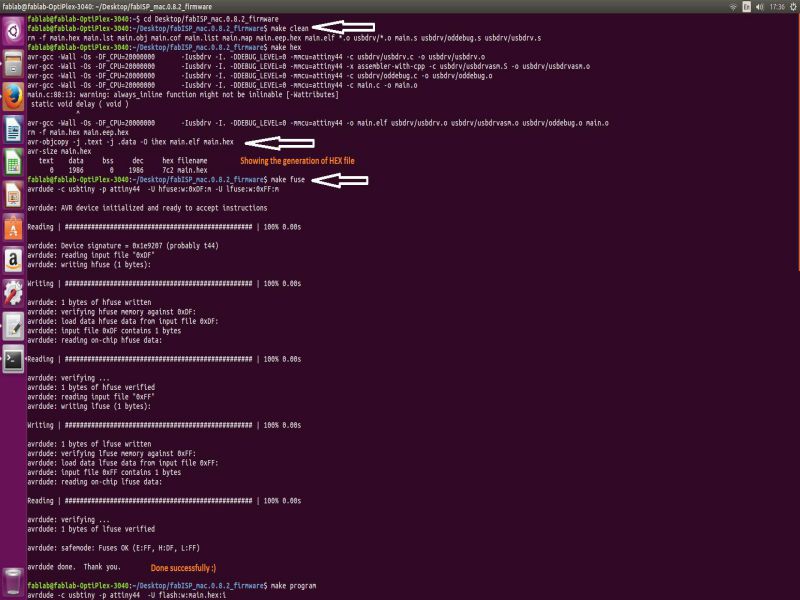Viewport: 800px width, 600px height.
Task: Click avrdude command with flash:w:main.hex:i
Action: pyautogui.click(x=127, y=595)
